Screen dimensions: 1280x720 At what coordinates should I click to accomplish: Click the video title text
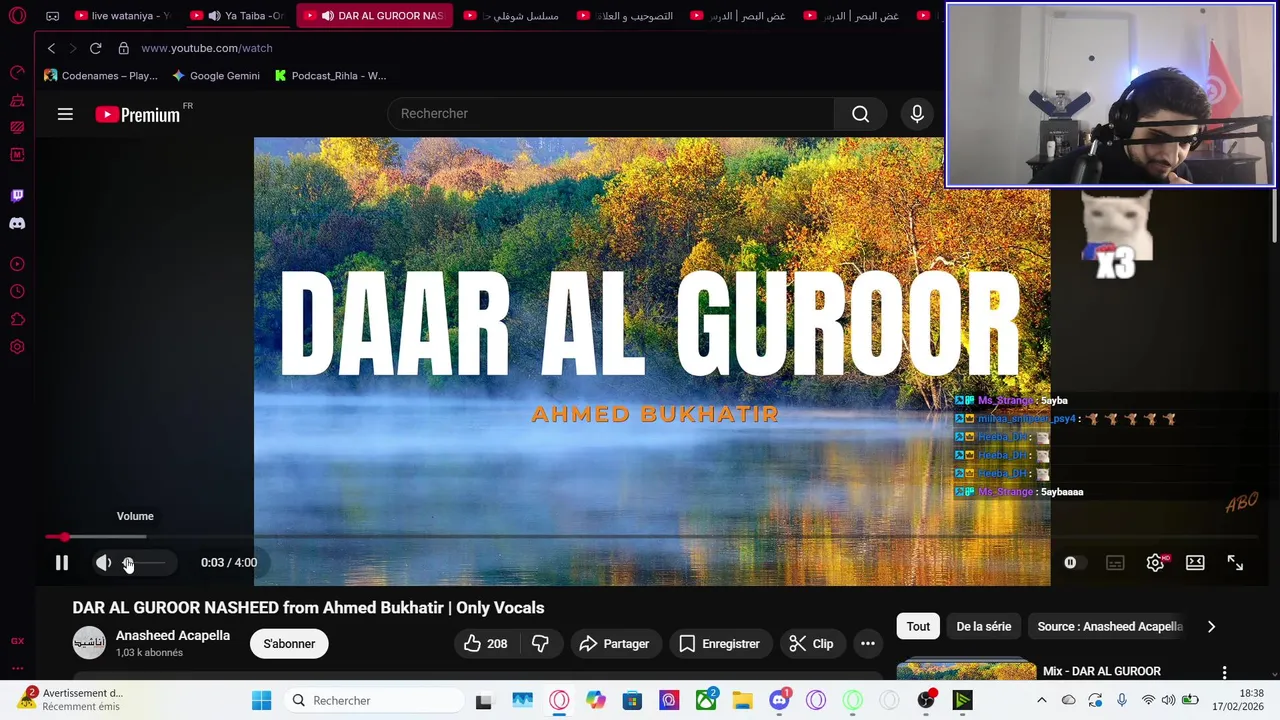tap(308, 608)
